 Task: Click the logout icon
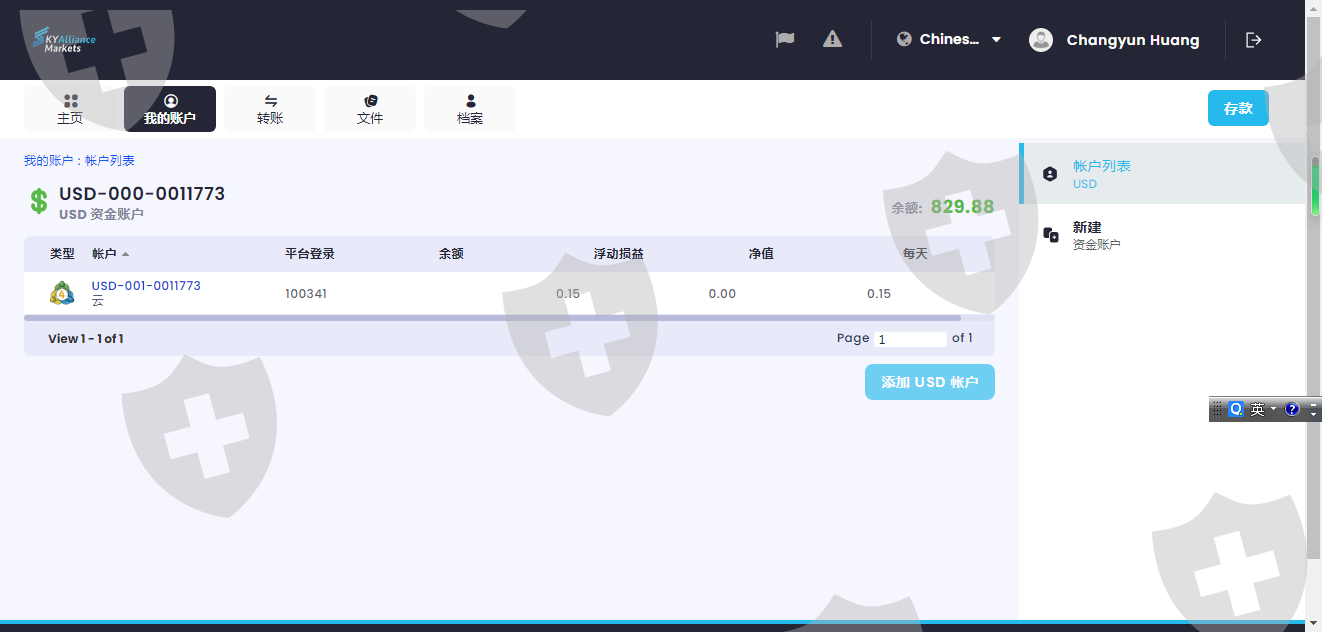1254,40
